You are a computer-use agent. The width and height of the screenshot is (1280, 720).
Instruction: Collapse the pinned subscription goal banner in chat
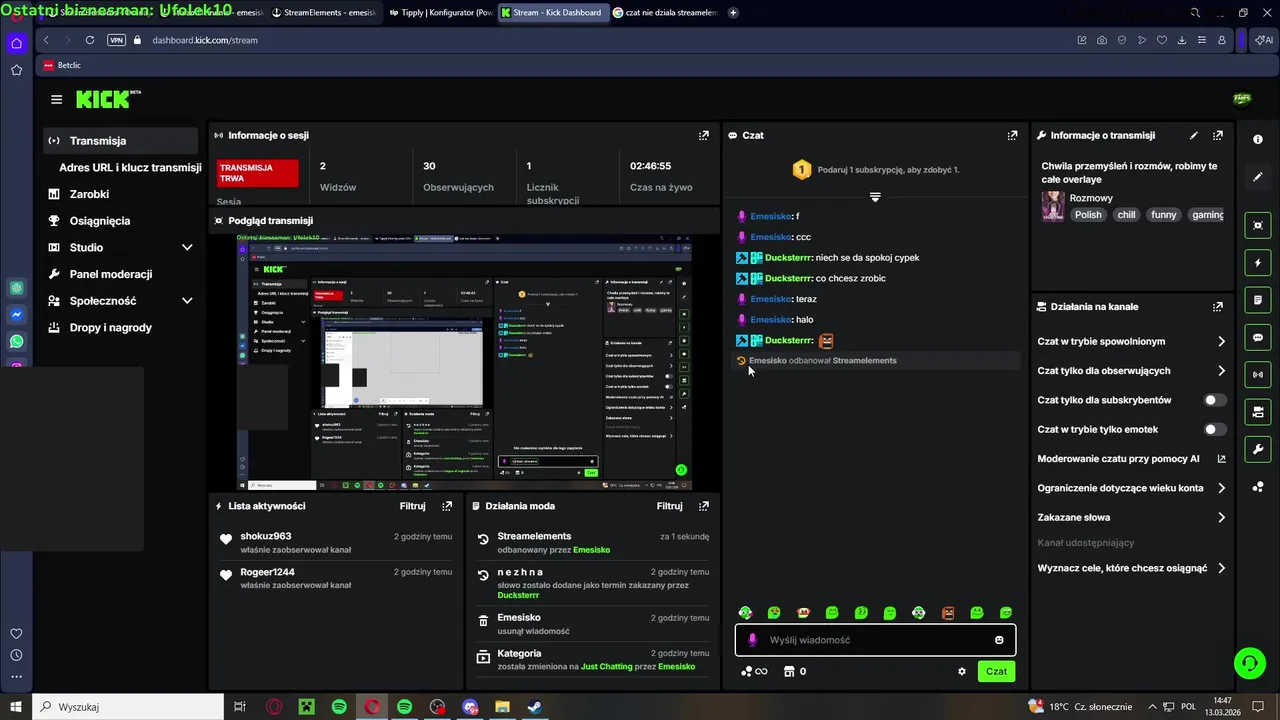point(875,197)
